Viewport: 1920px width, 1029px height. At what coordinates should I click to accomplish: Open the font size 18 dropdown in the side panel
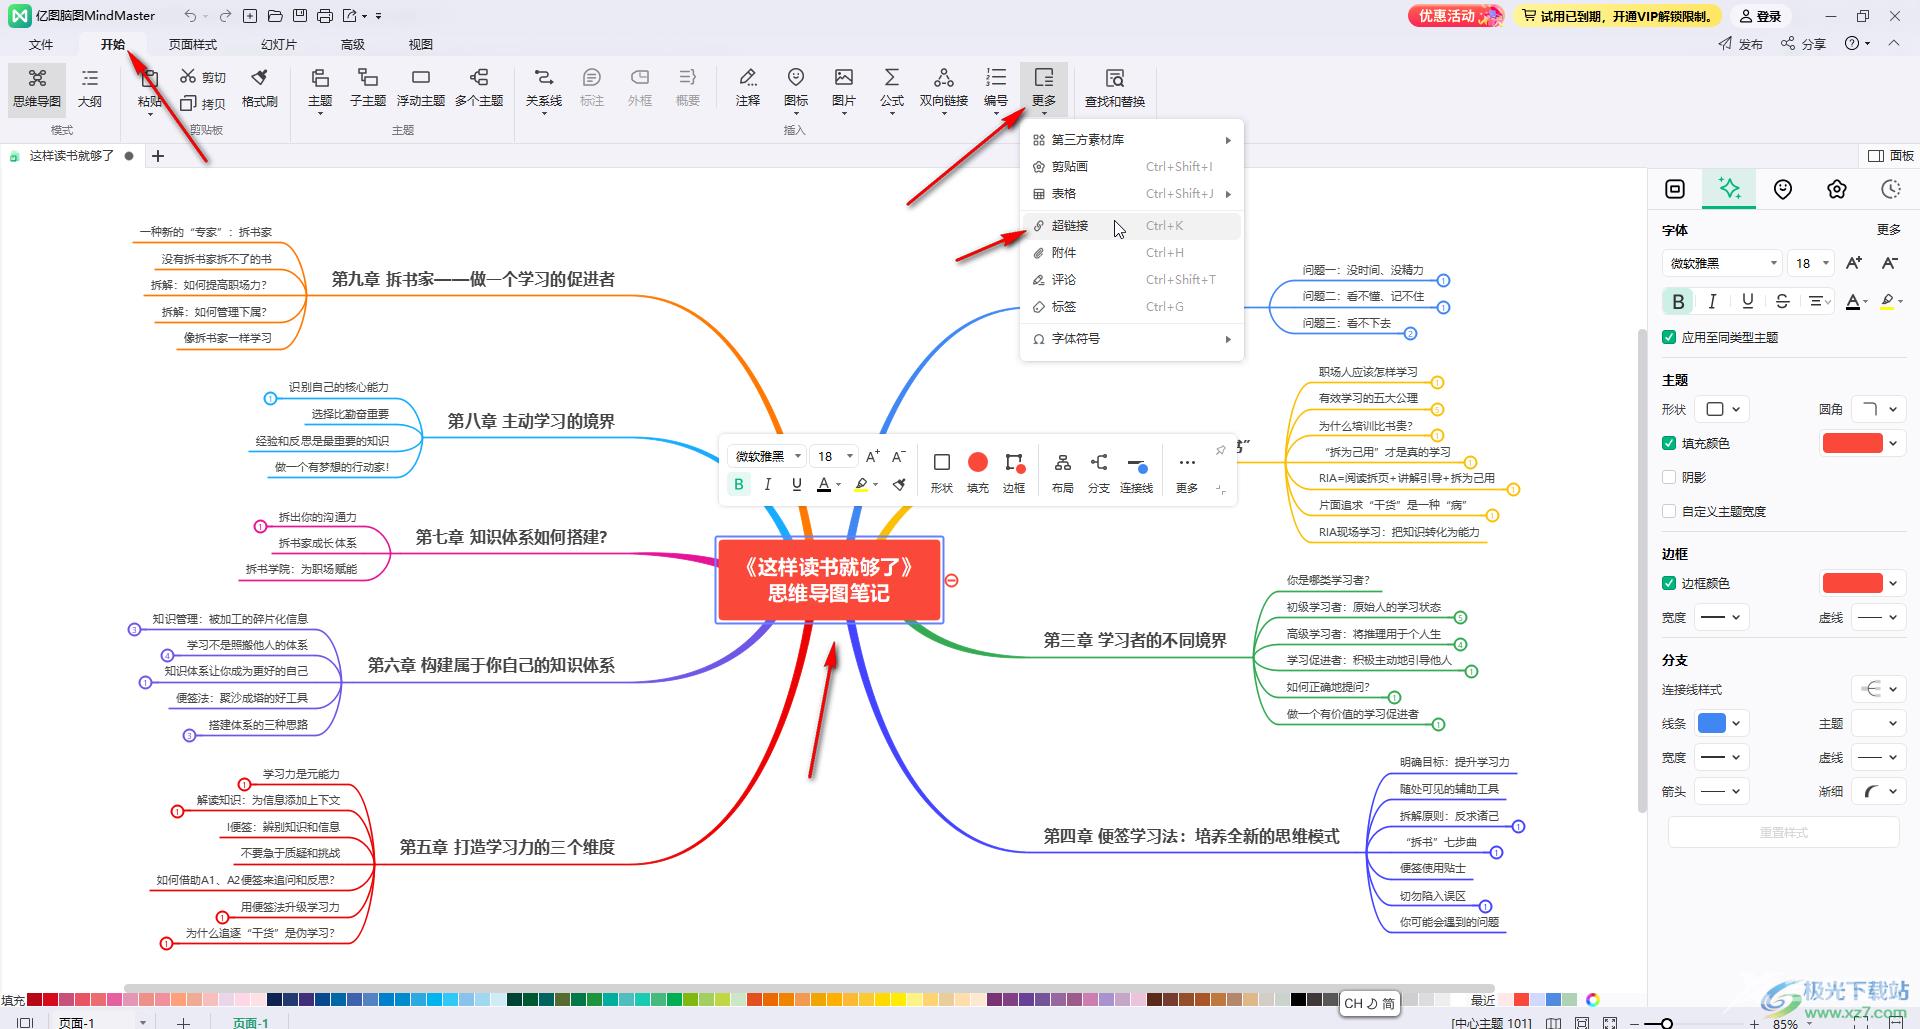pyautogui.click(x=1812, y=263)
